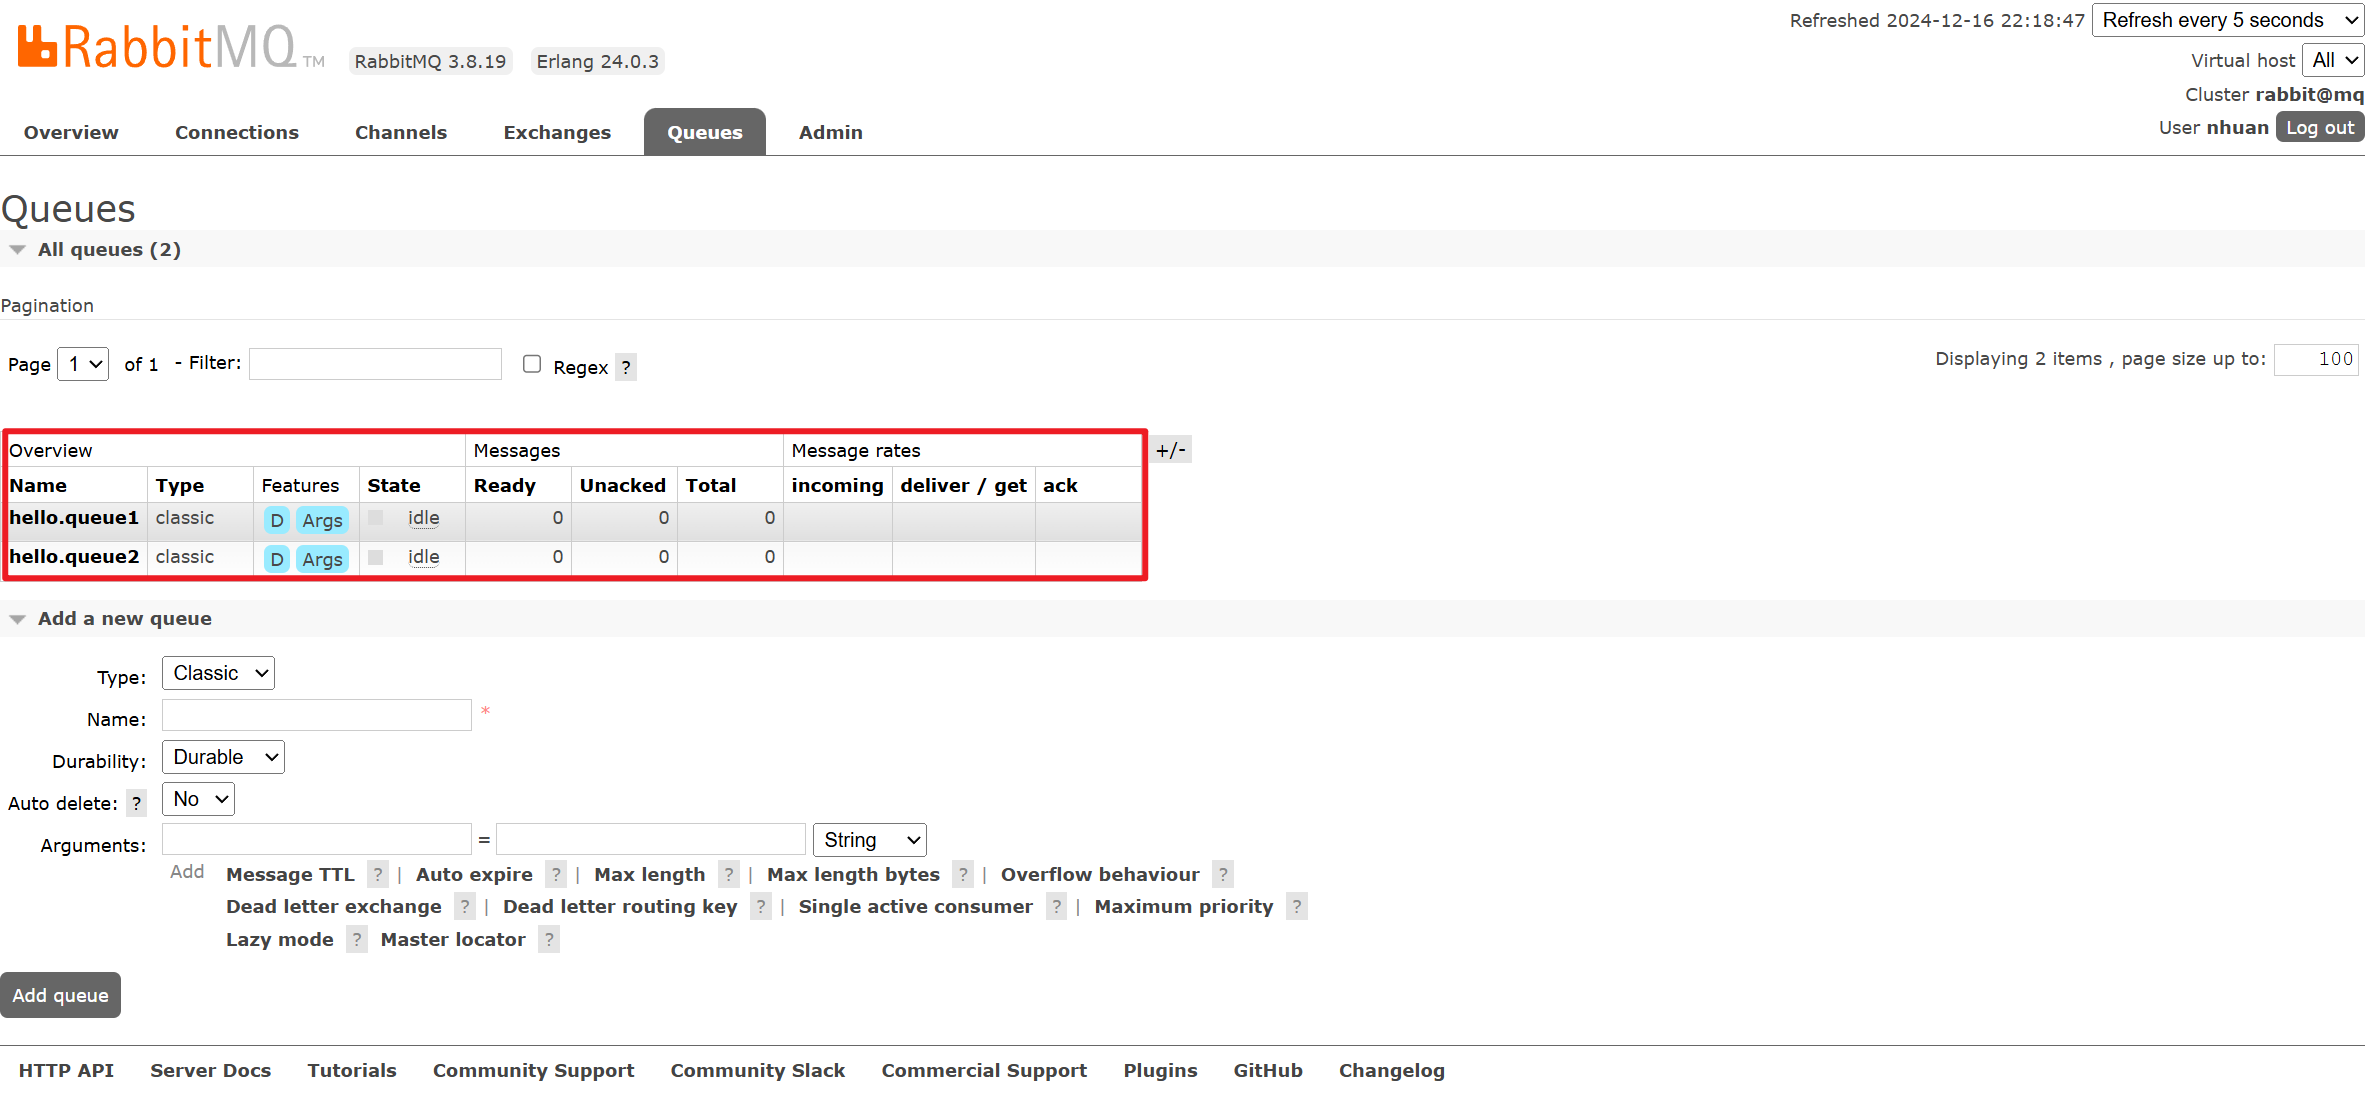This screenshot has width=2365, height=1101.
Task: Open the GitHub footer link
Action: tap(1268, 1070)
